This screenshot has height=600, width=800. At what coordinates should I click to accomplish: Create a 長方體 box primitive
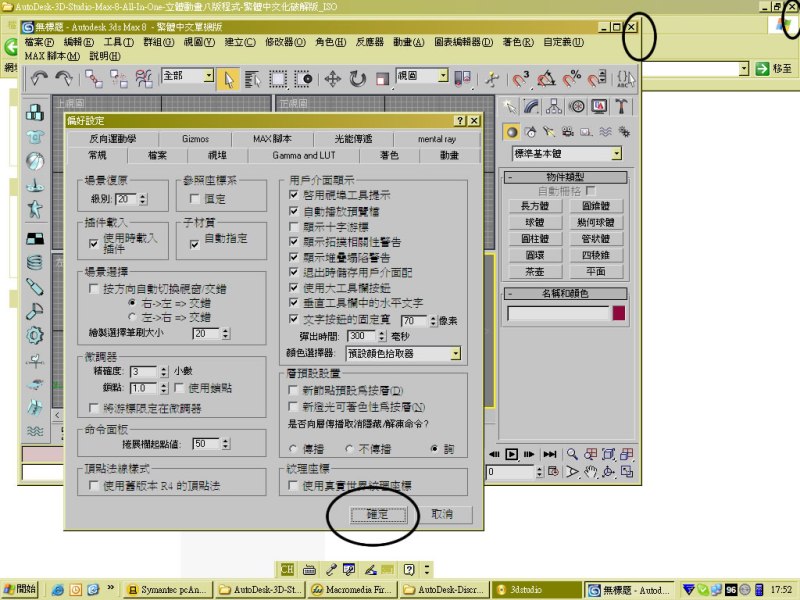(x=535, y=206)
